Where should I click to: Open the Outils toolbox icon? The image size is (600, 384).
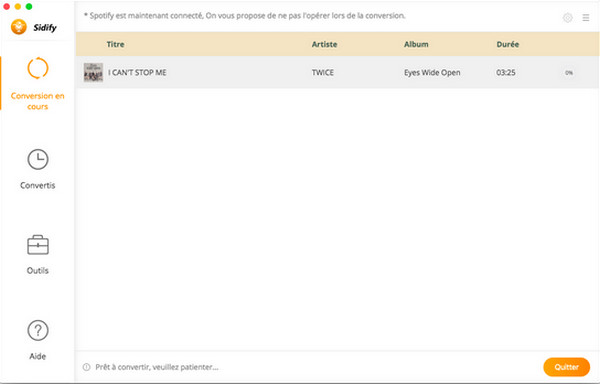[38, 245]
